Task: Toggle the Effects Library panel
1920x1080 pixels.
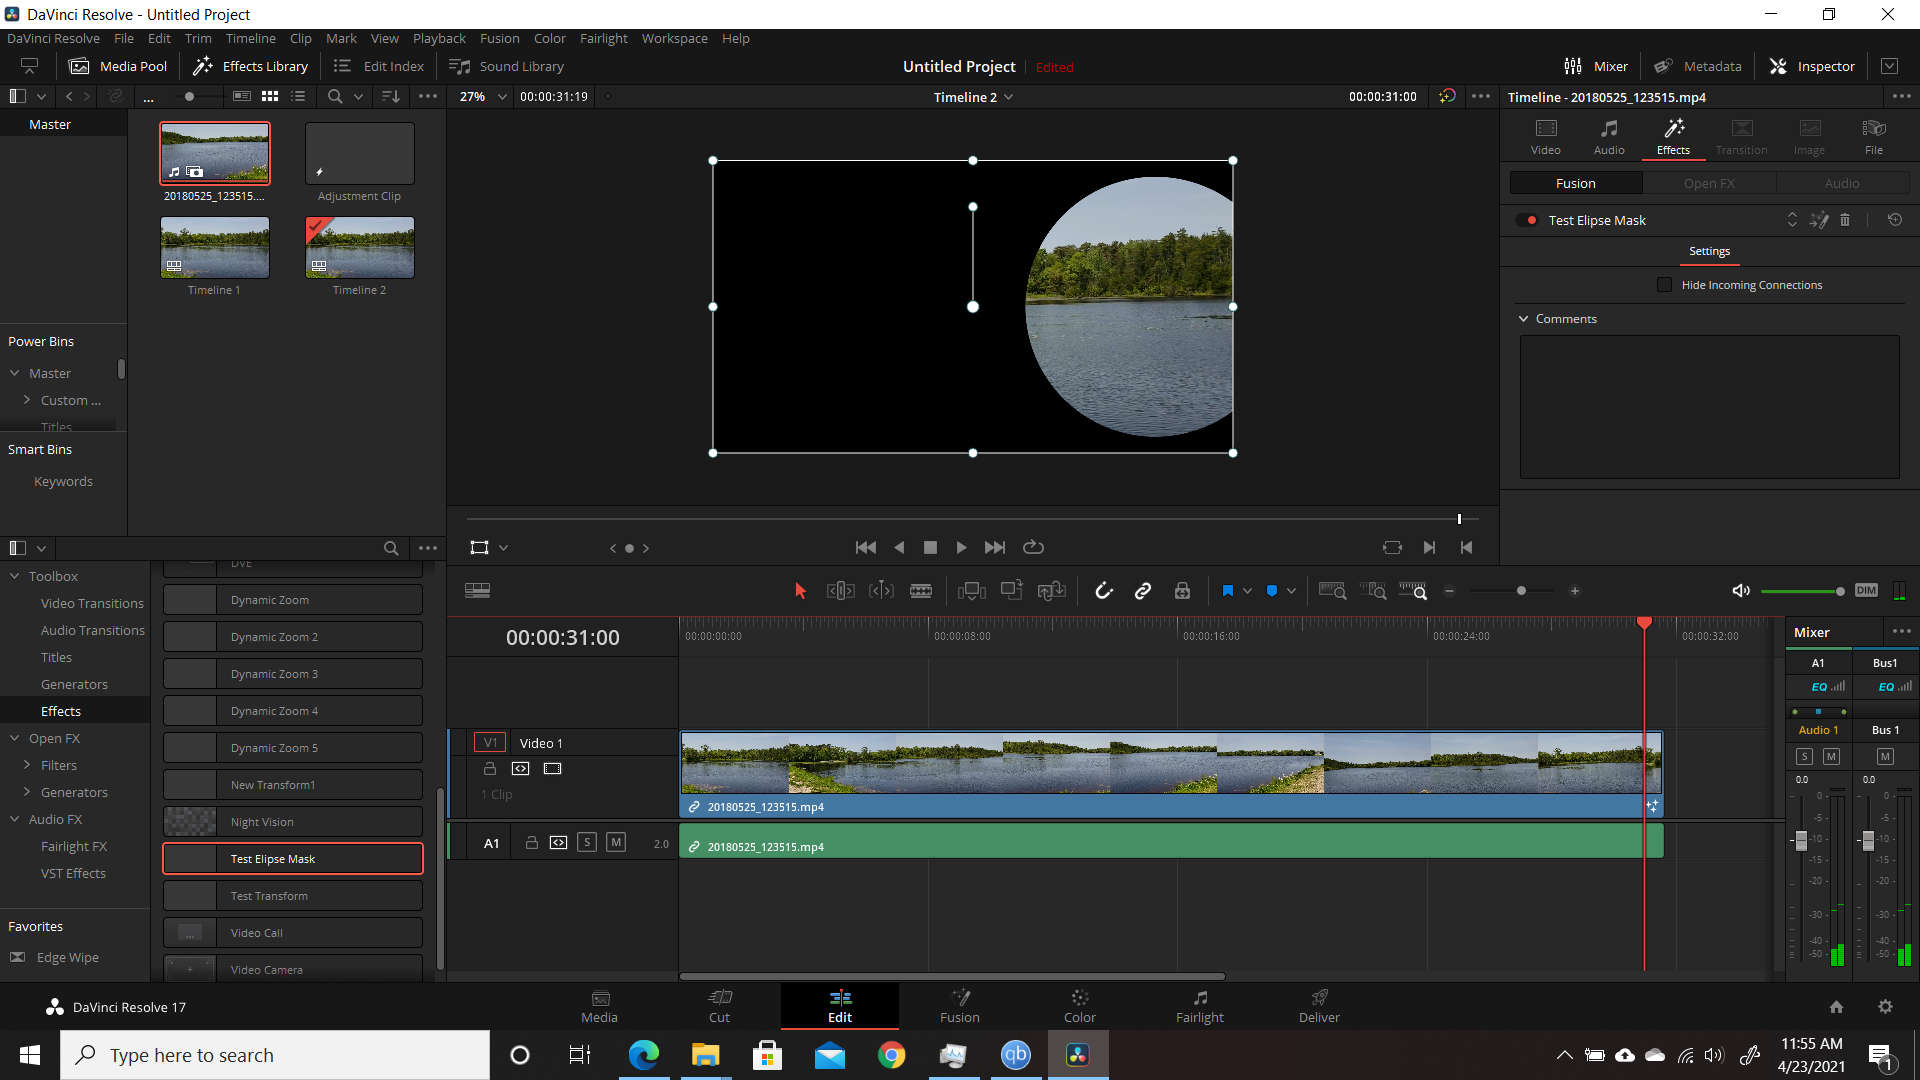Action: tap(250, 66)
